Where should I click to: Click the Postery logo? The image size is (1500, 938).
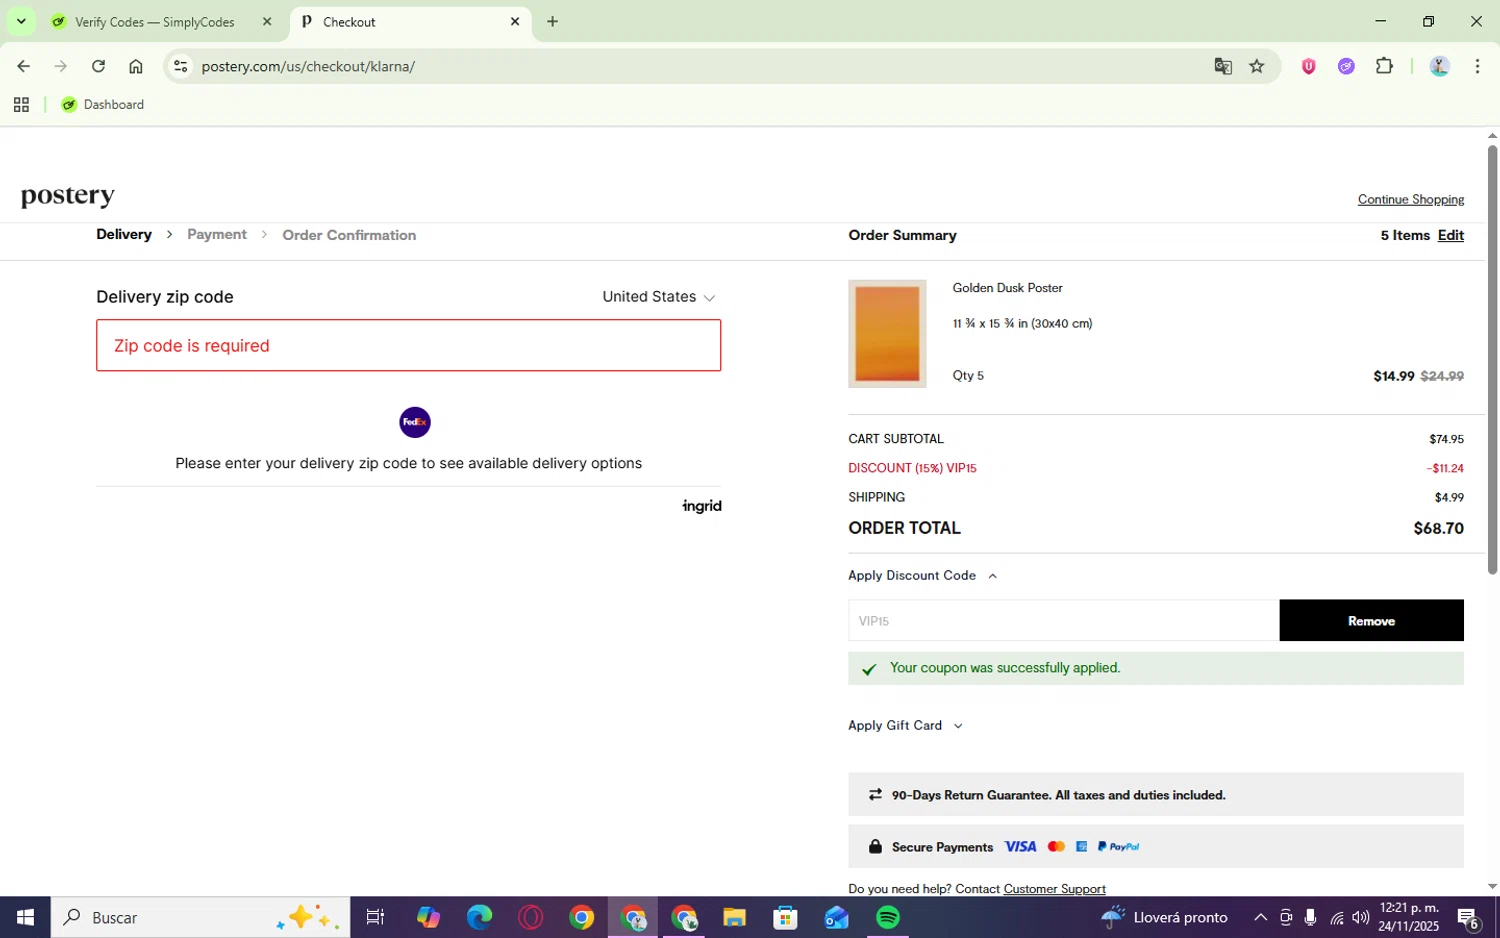[68, 196]
